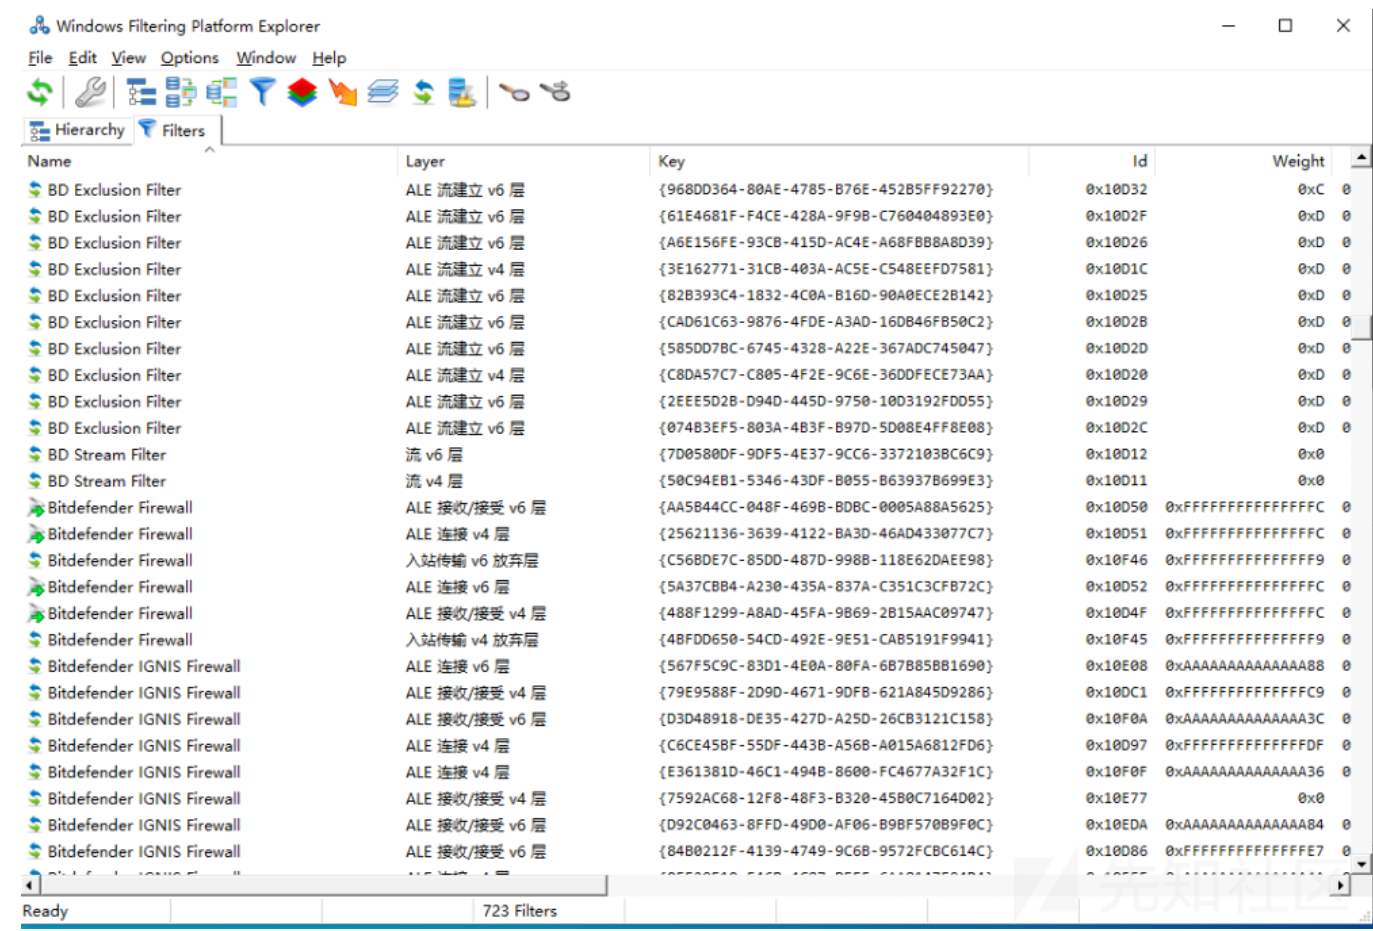Switch to the Hierarchy tab
This screenshot has height=931, width=1373.
[x=77, y=130]
